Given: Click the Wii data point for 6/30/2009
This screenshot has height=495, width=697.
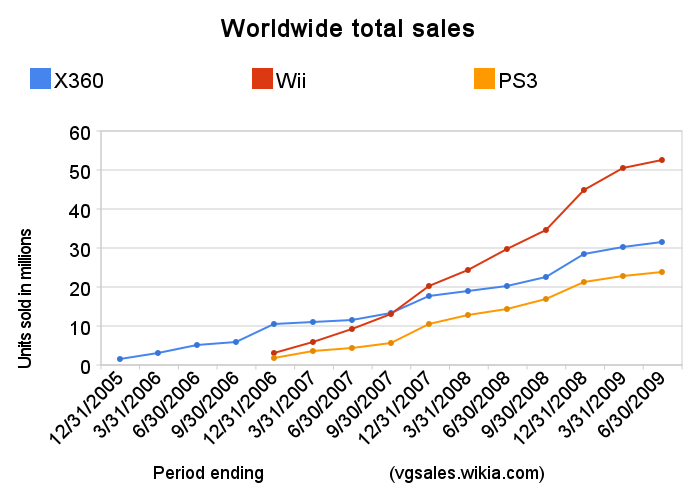Looking at the screenshot, I should (x=662, y=160).
